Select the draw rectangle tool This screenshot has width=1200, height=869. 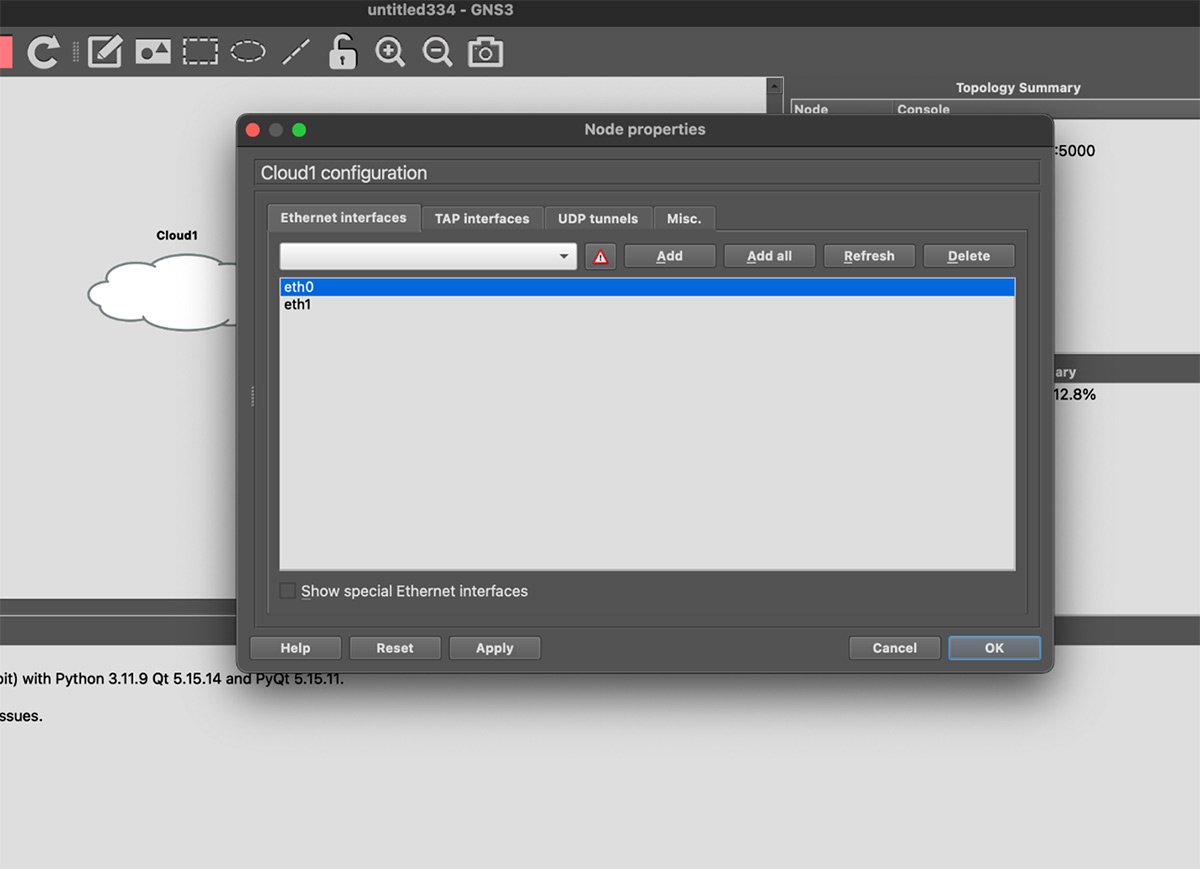click(x=200, y=51)
